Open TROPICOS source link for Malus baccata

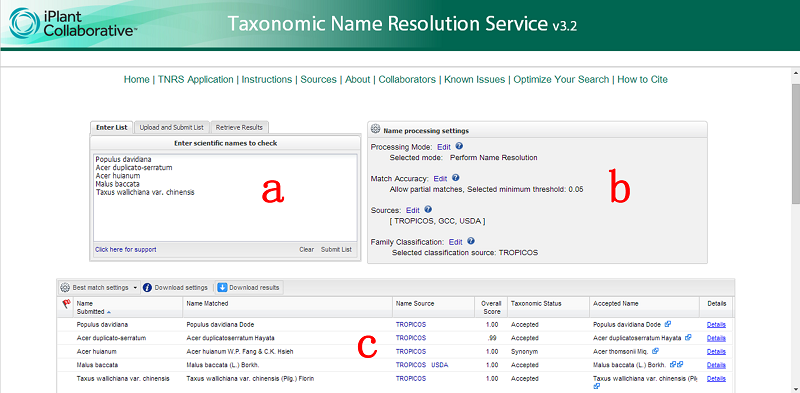411,365
